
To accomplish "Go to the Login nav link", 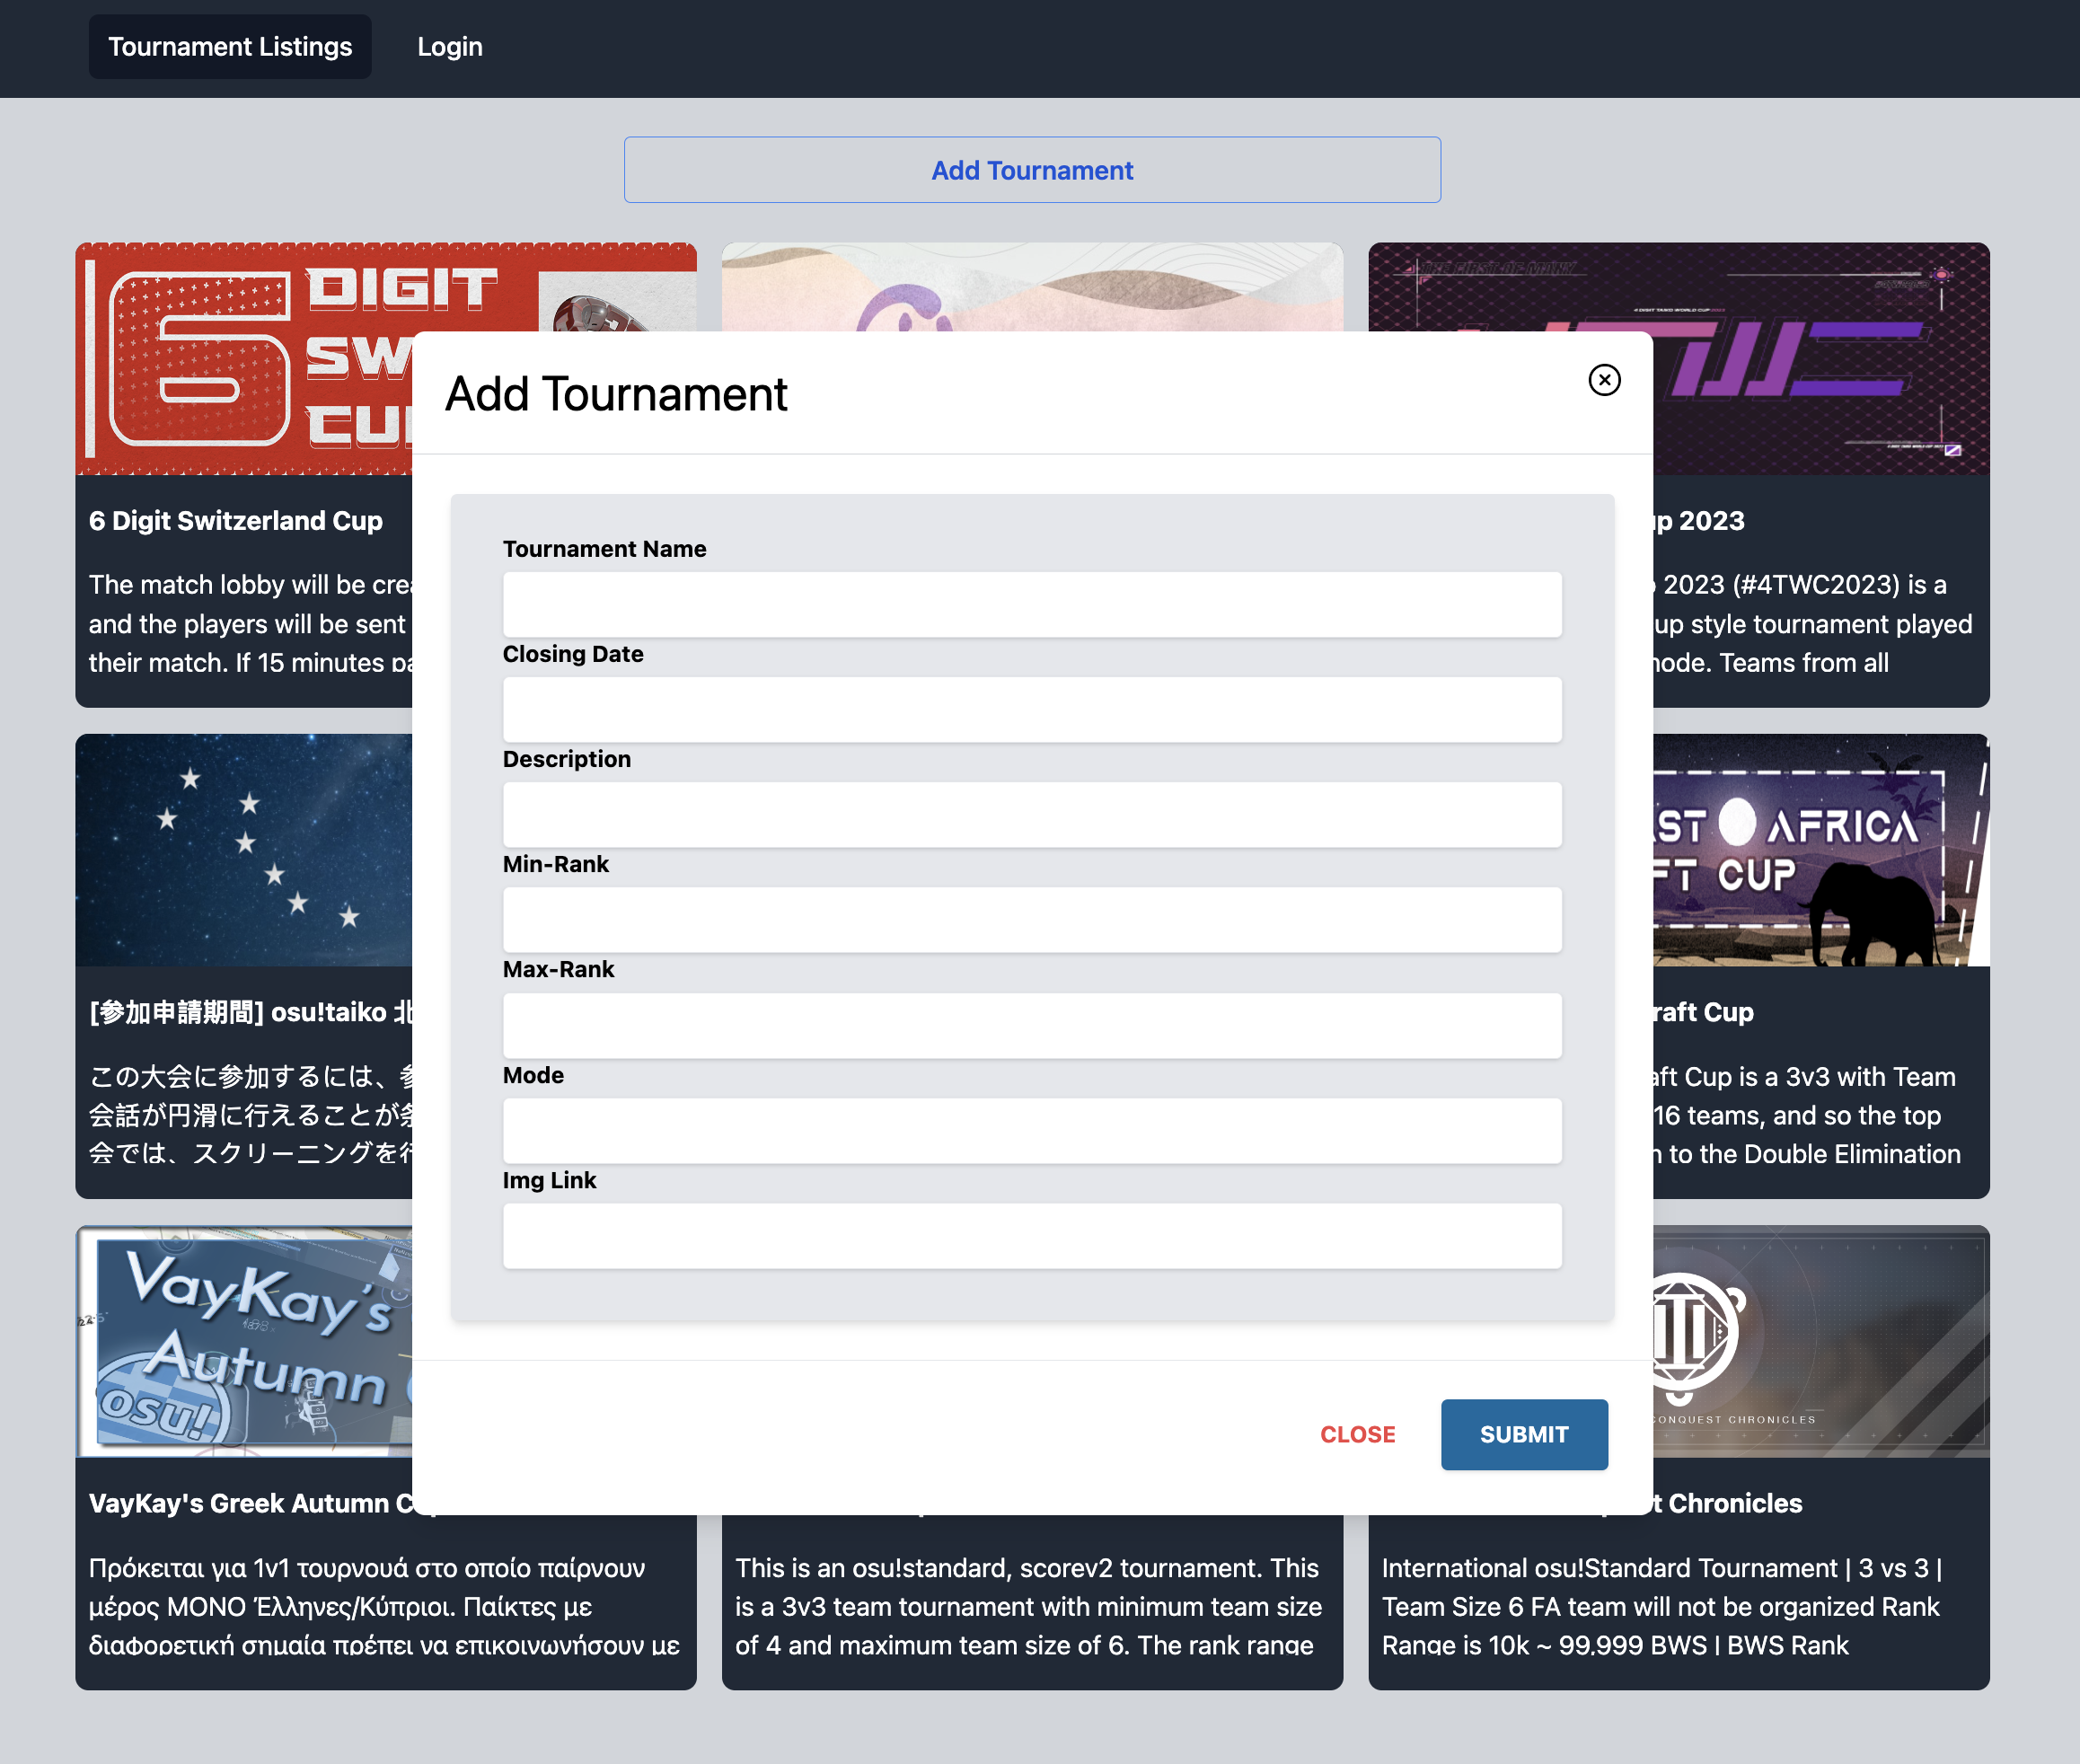I will click(x=449, y=47).
